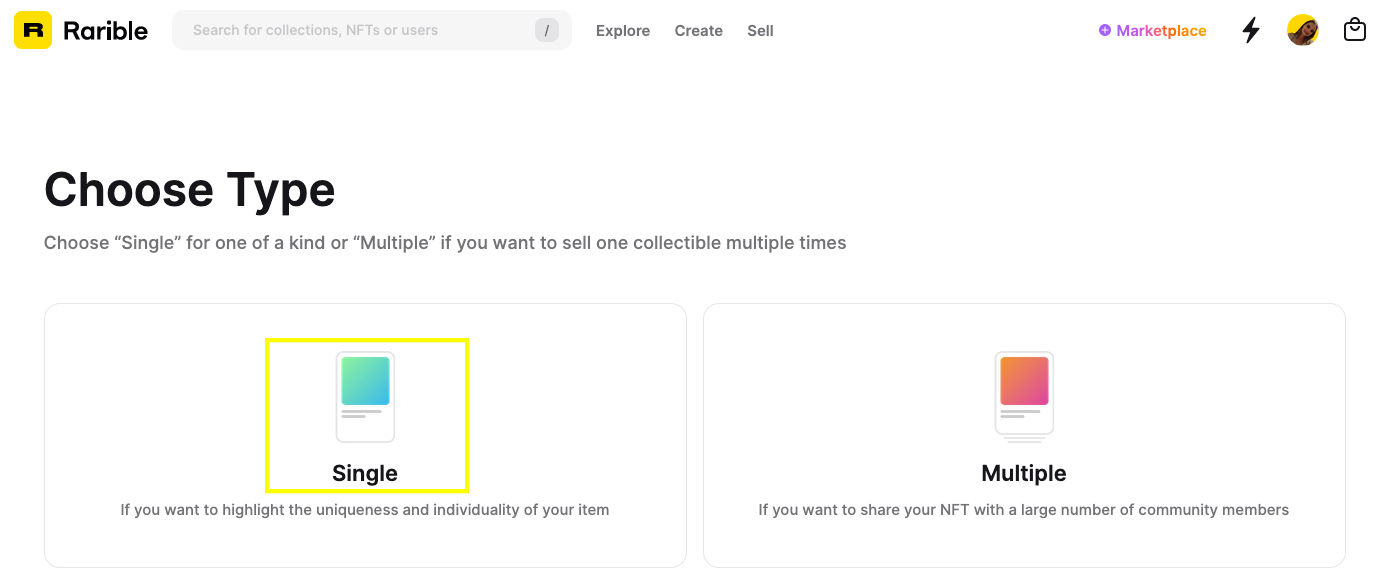Open the Explore menu
Image resolution: width=1384 pixels, height=584 pixels.
click(x=622, y=30)
